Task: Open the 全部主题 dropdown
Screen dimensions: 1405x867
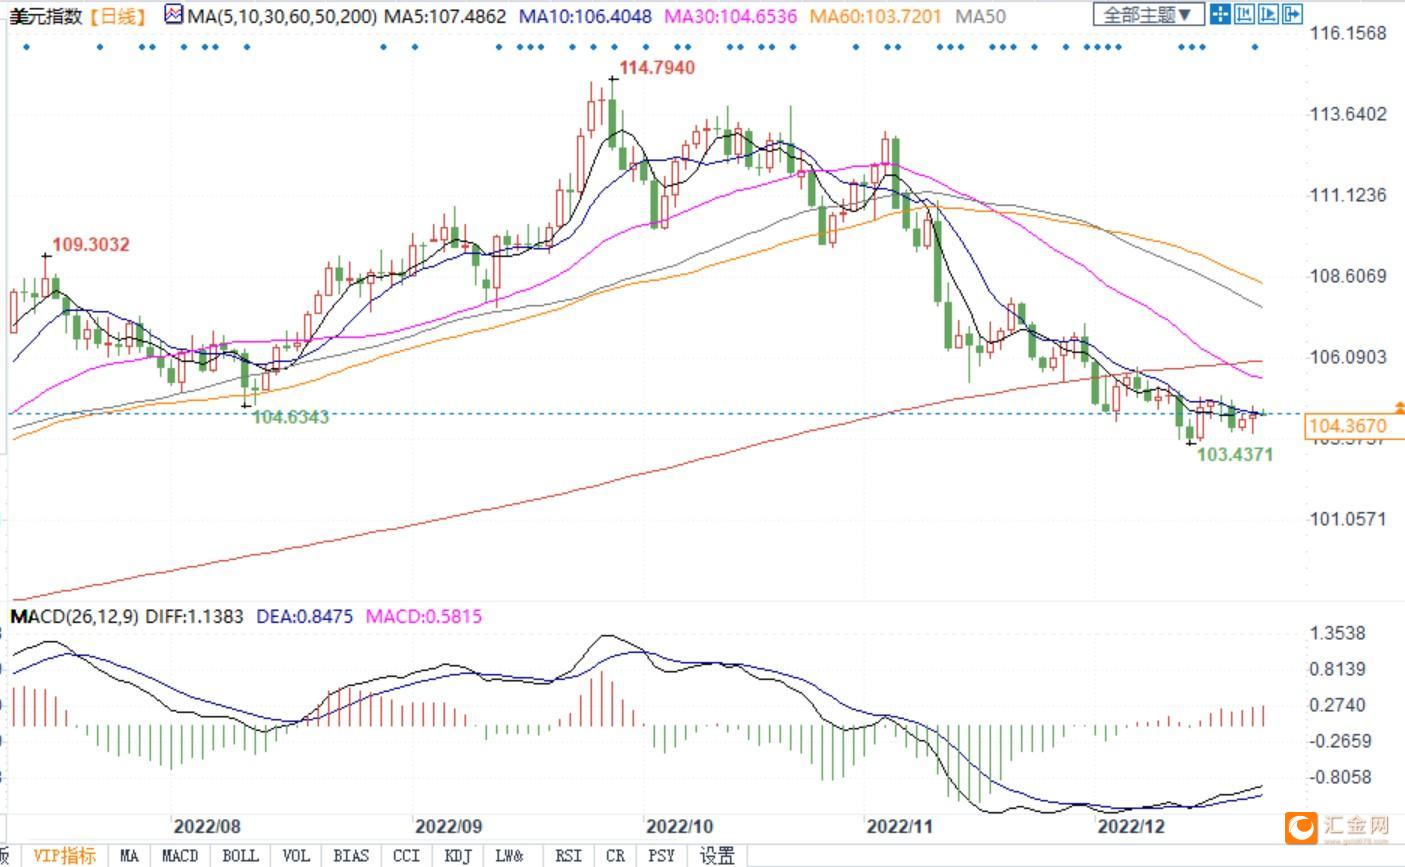Action: 1149,14
